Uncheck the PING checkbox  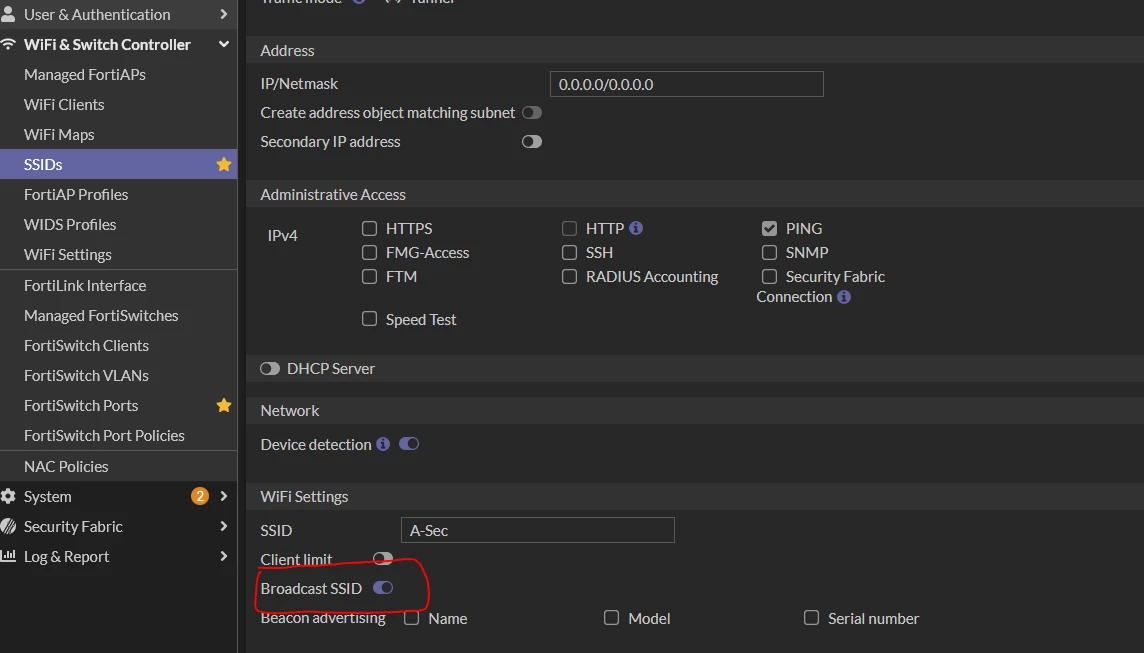[x=770, y=228]
